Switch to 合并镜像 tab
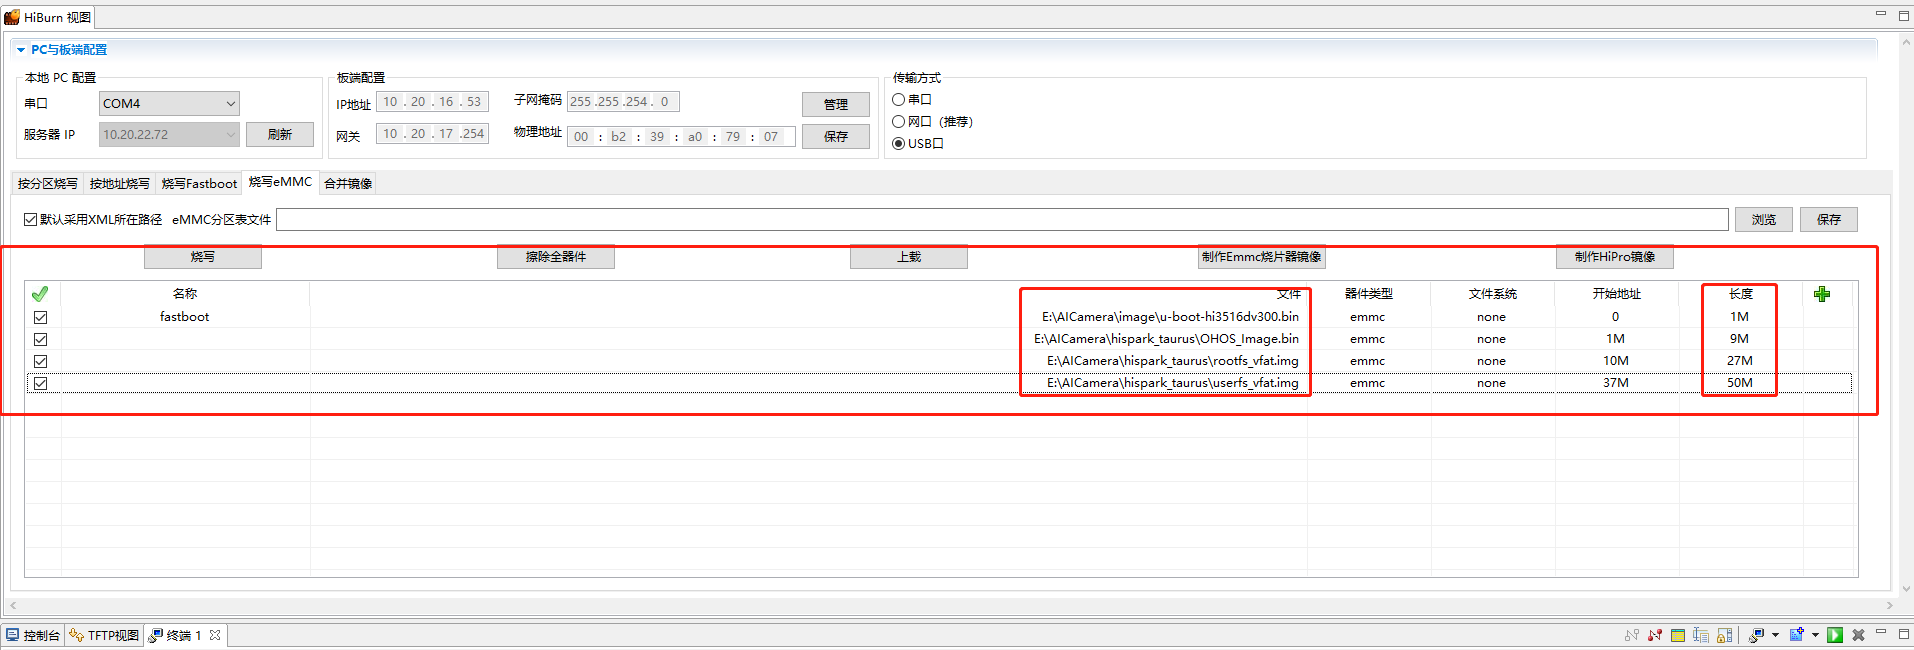1914x650 pixels. pyautogui.click(x=348, y=183)
